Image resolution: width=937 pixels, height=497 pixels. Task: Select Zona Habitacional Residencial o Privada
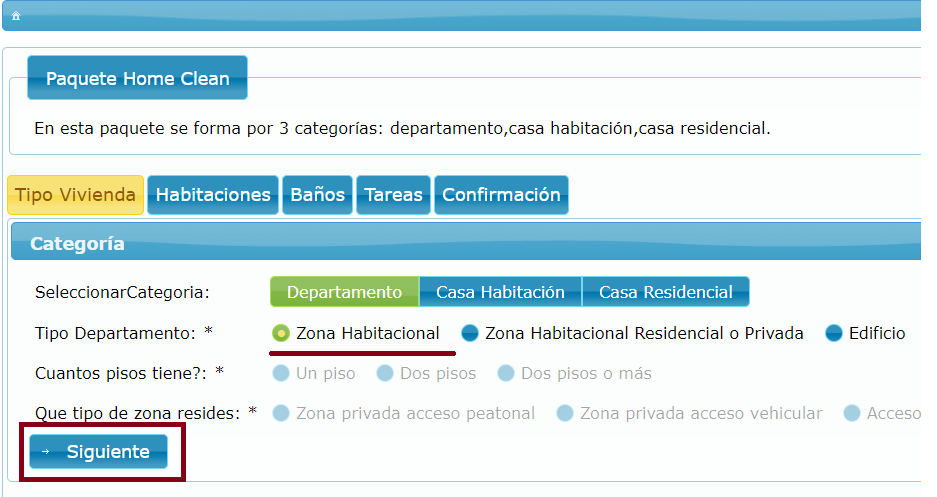469,333
